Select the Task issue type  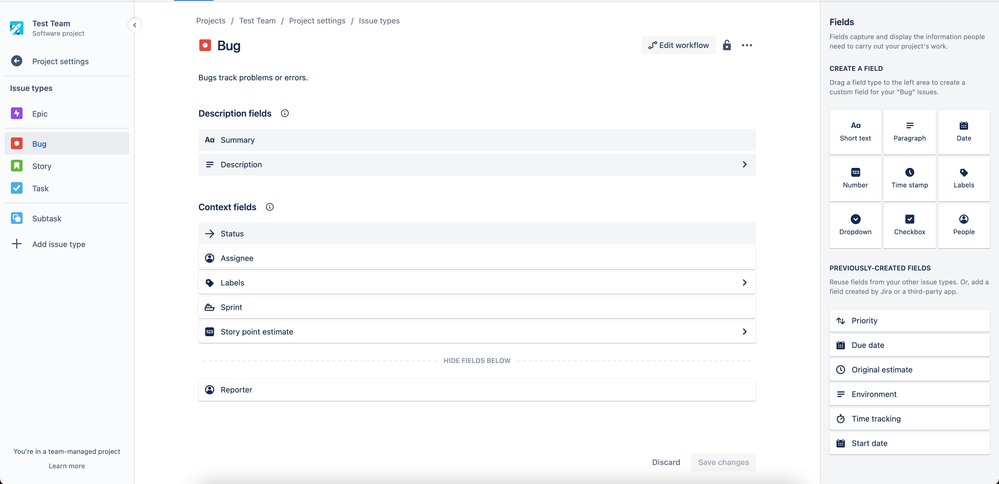click(x=67, y=188)
